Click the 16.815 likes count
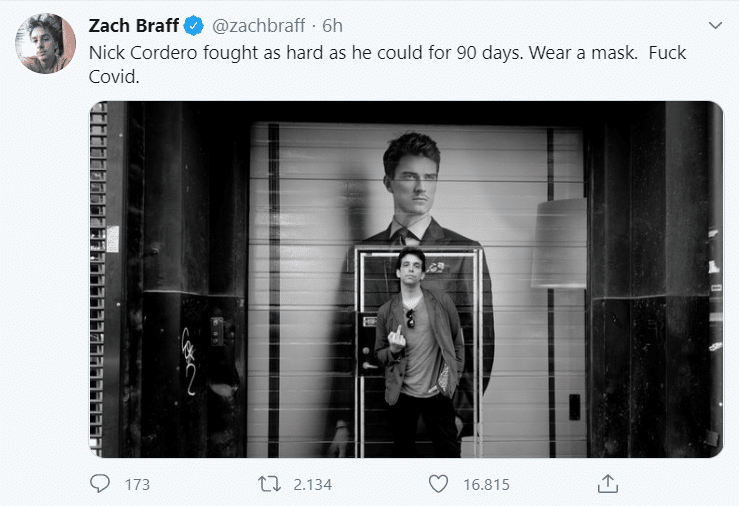Viewport: 739px width, 506px height. 486,485
